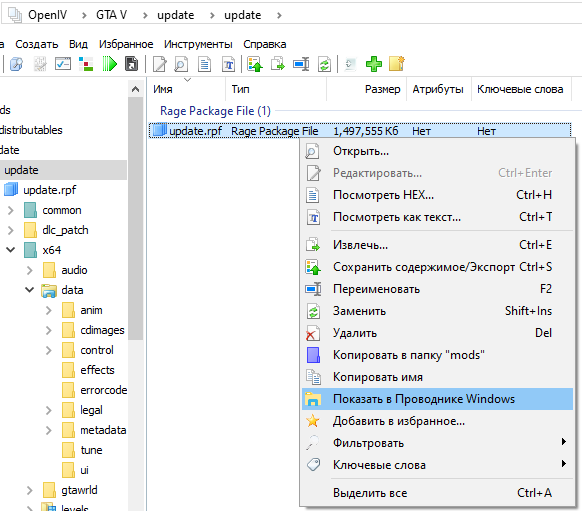Sort by the Размер column header
The width and height of the screenshot is (582, 511).
click(x=367, y=89)
